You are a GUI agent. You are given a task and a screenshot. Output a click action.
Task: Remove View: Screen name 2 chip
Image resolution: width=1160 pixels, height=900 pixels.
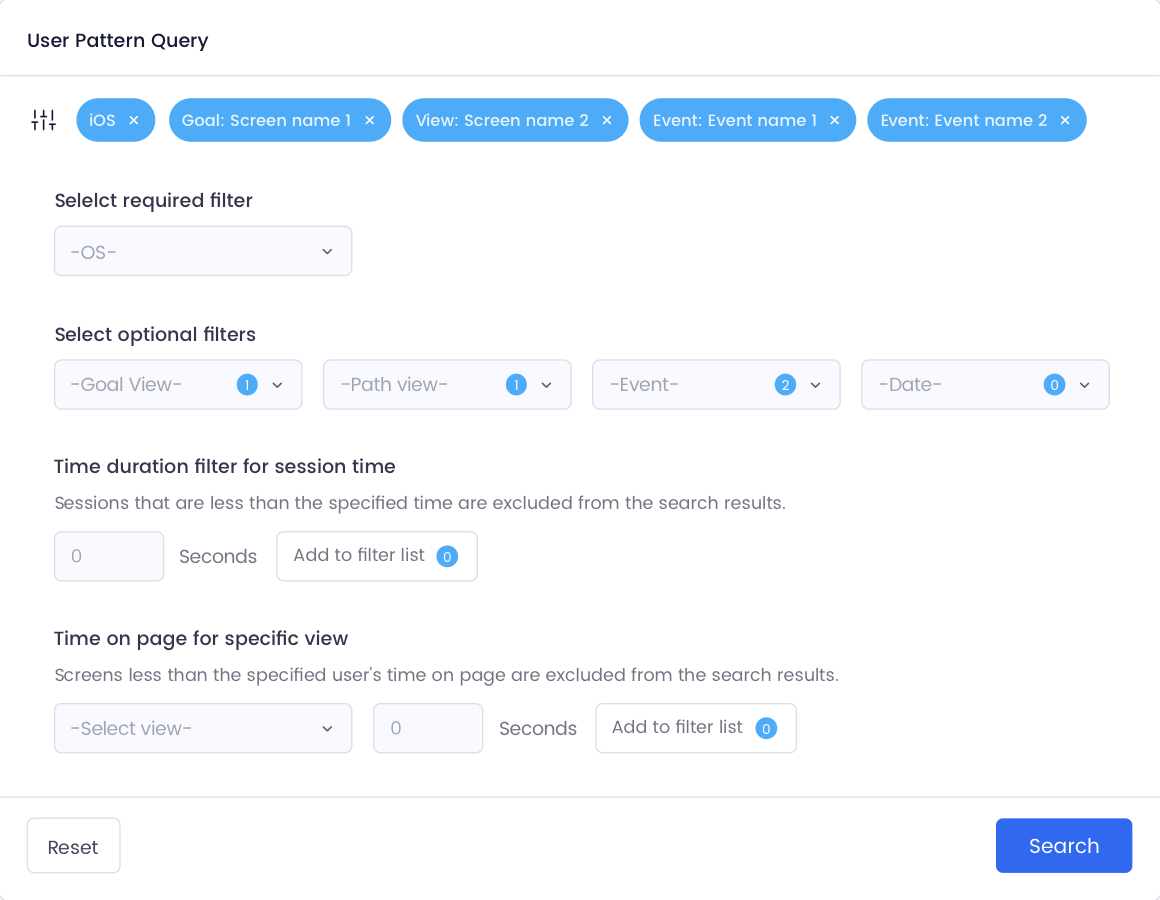[607, 120]
